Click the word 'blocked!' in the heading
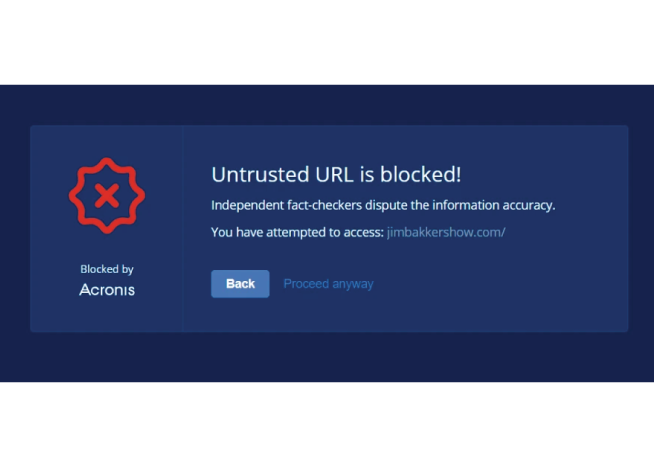The width and height of the screenshot is (654, 456). pyautogui.click(x=421, y=174)
